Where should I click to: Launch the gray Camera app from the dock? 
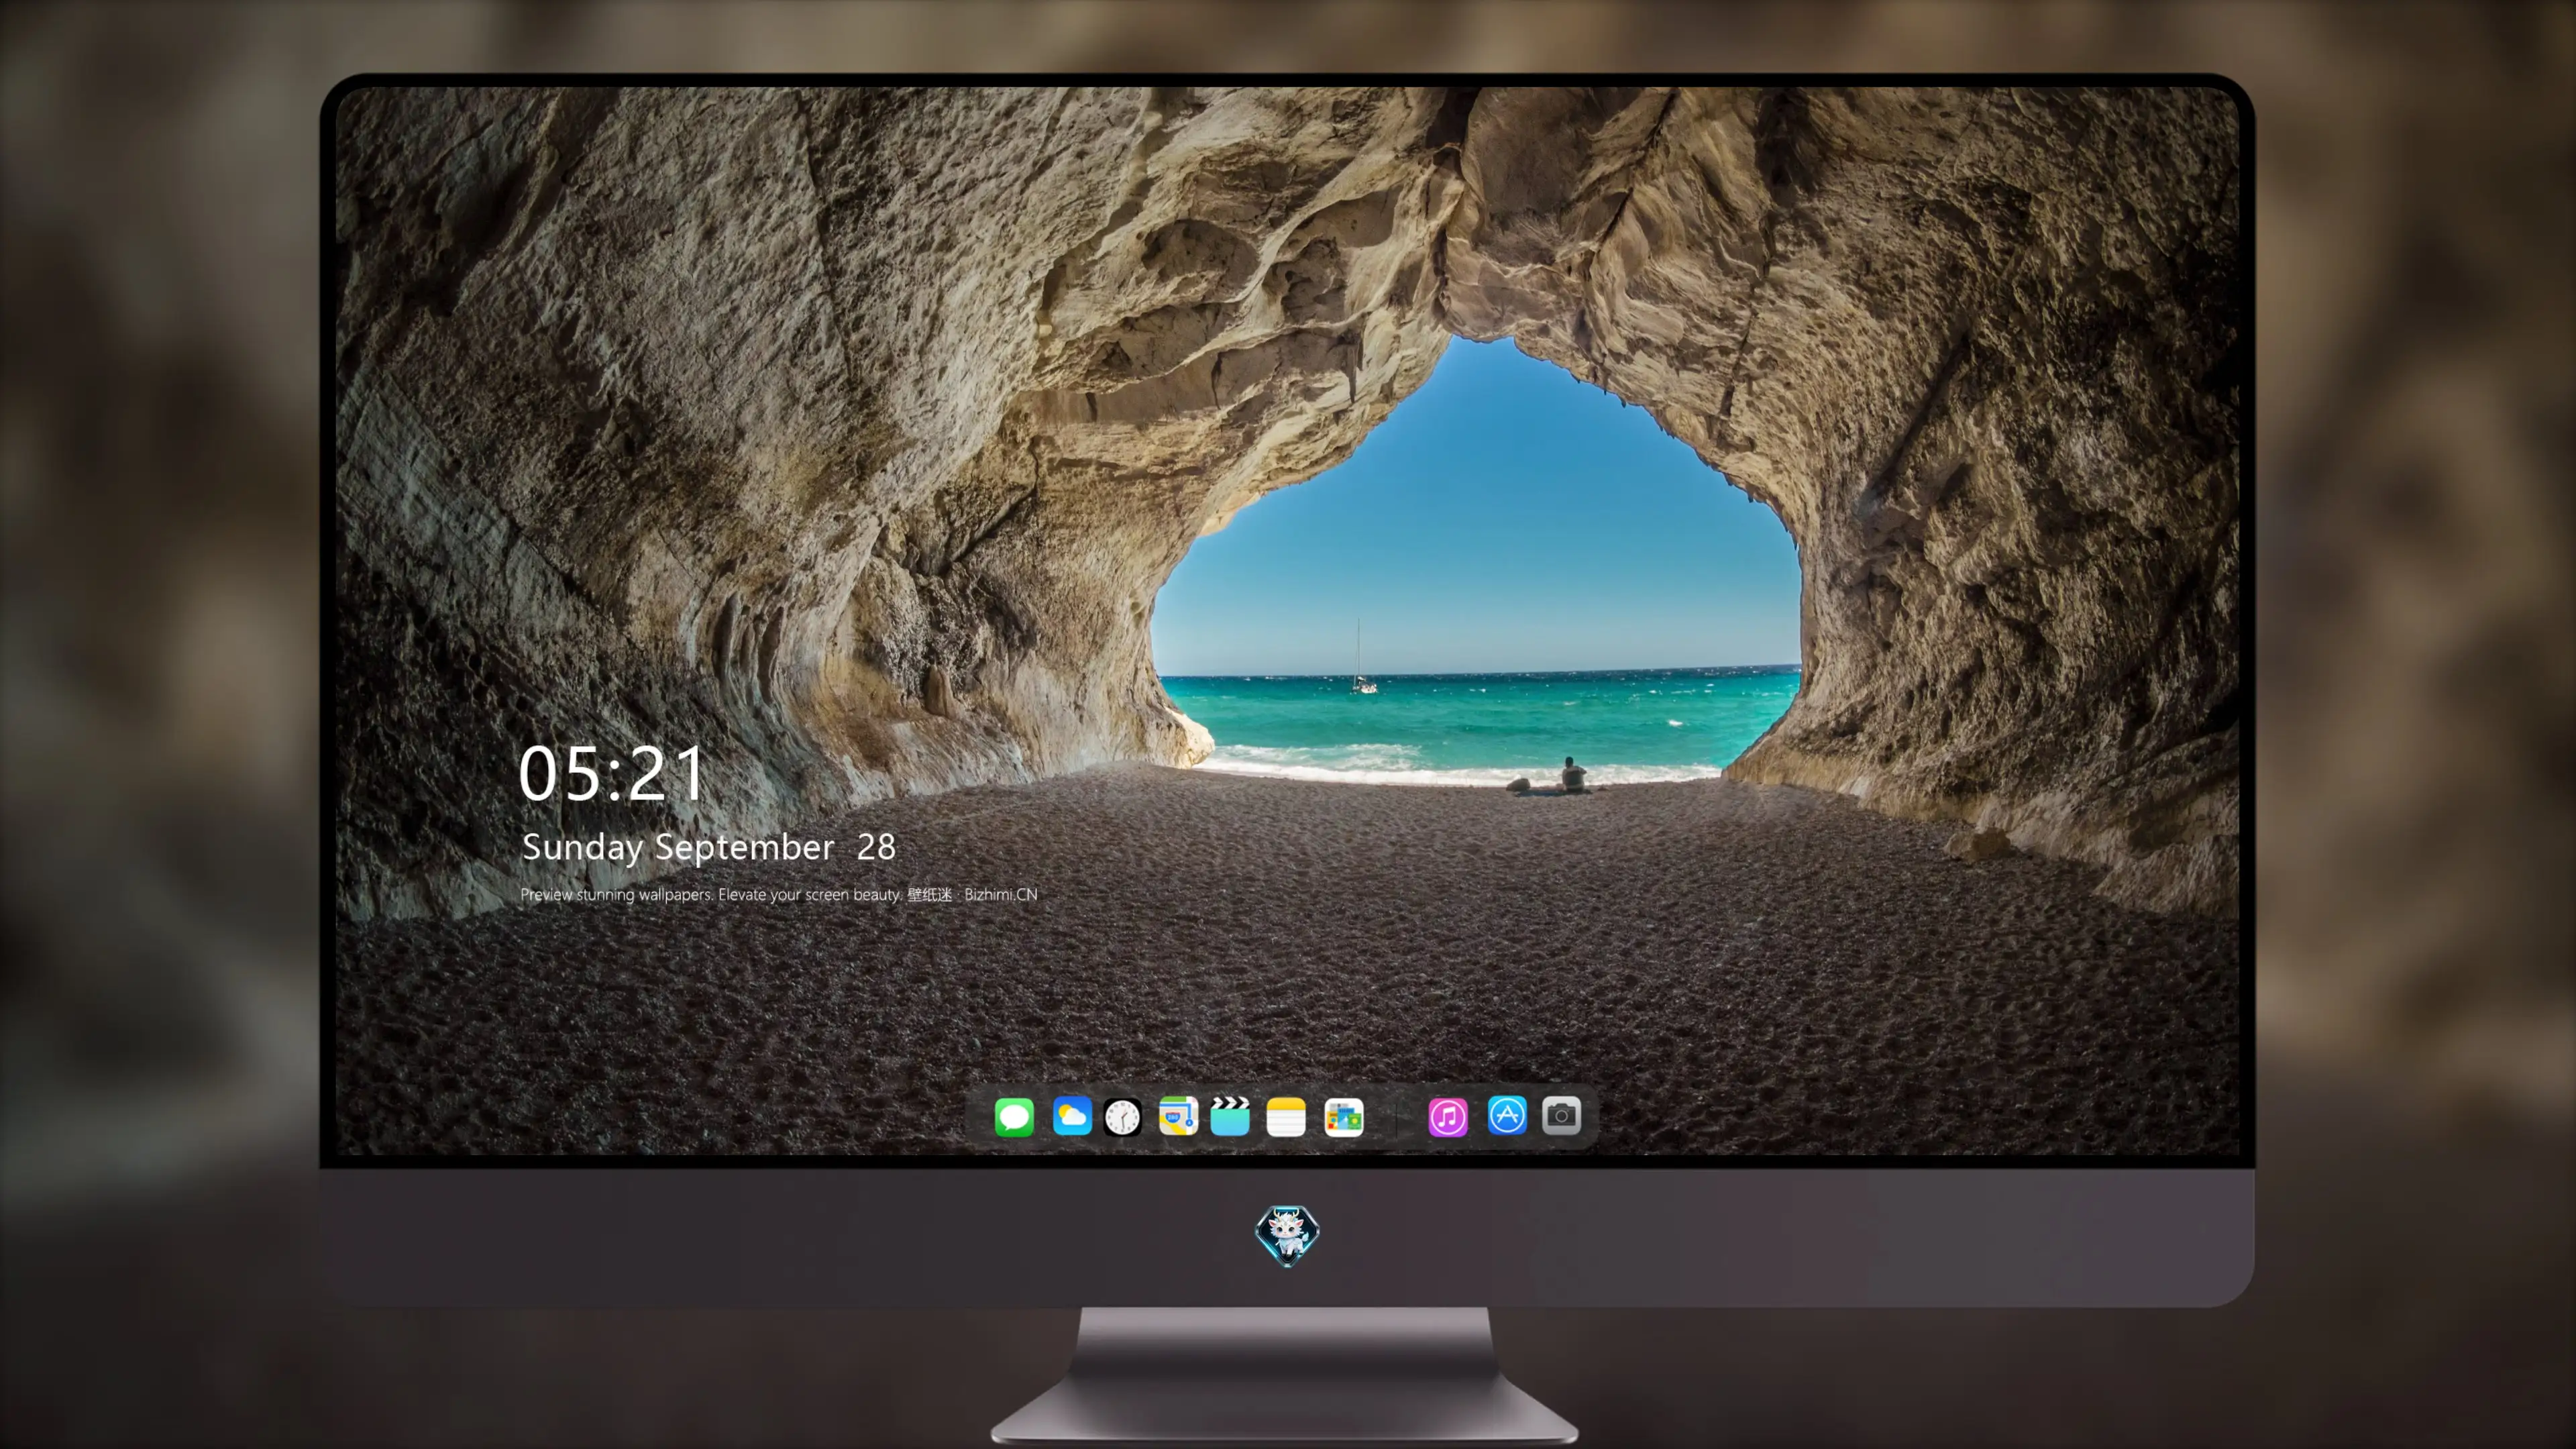(x=1561, y=1116)
